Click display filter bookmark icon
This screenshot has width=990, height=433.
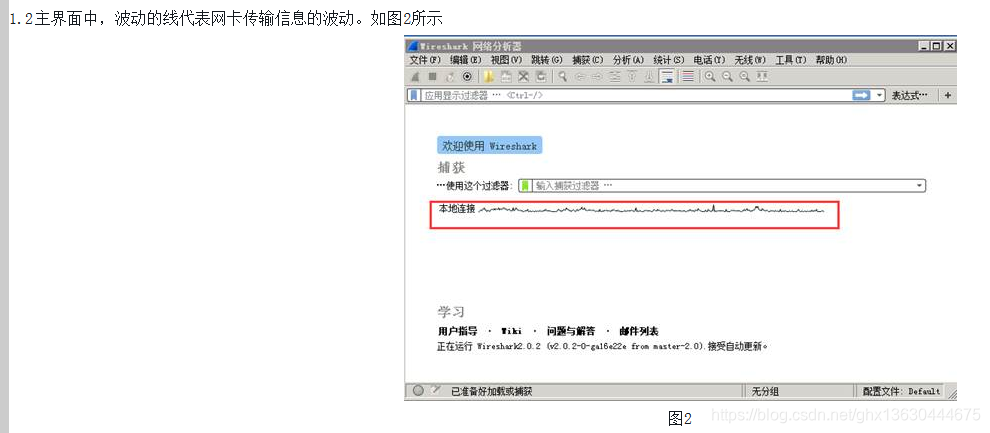coord(414,95)
